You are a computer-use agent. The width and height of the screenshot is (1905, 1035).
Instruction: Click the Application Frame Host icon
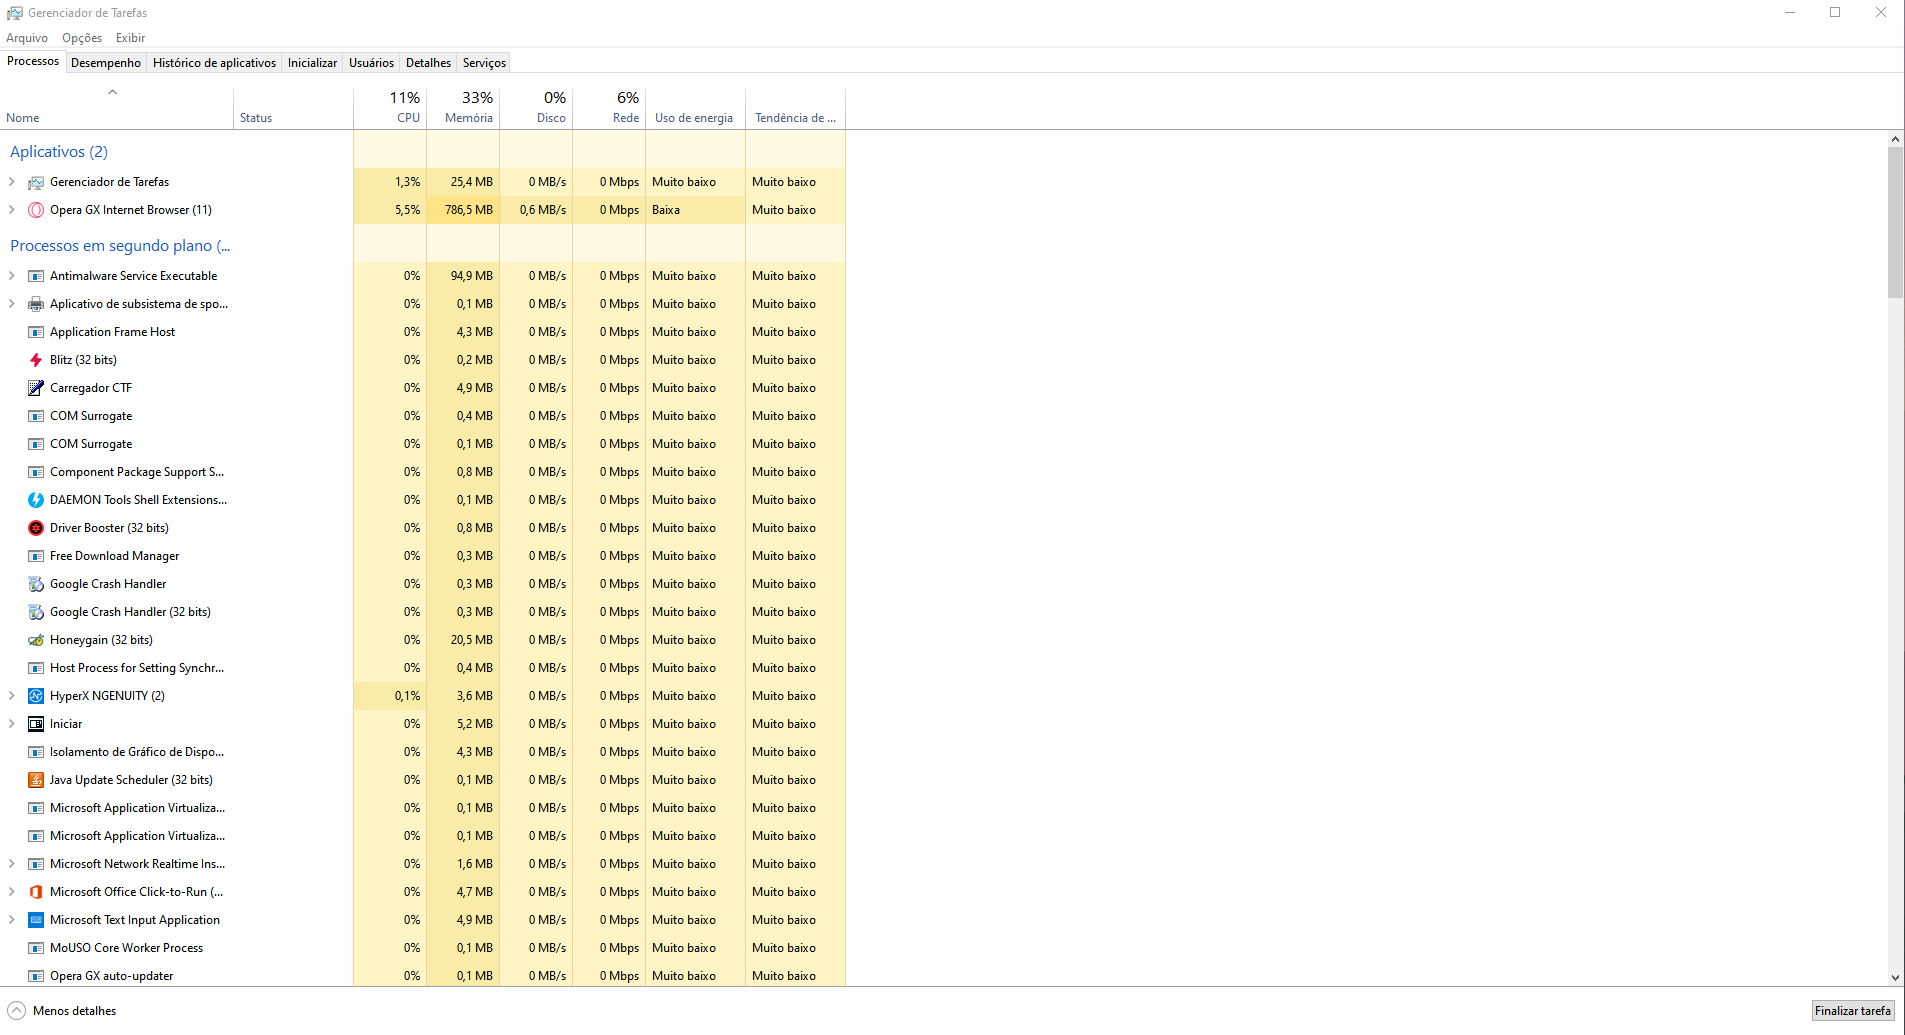[x=36, y=332]
